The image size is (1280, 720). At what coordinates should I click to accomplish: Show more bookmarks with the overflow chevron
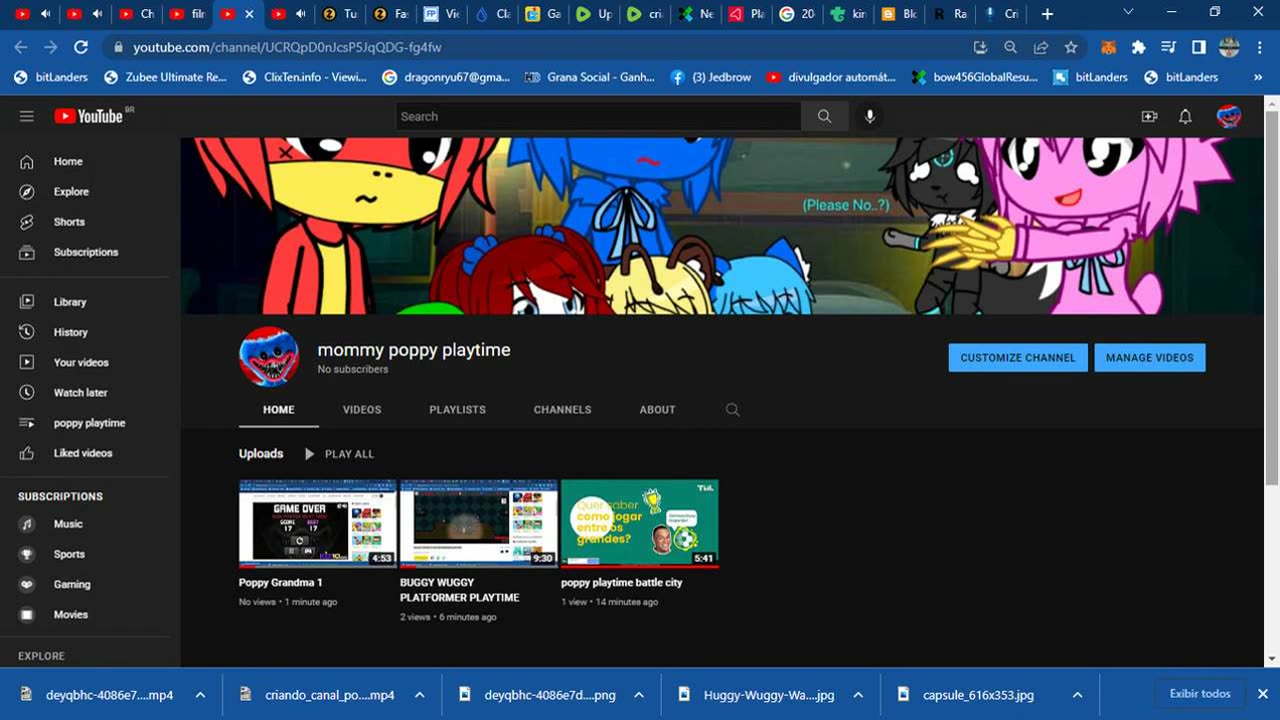(1258, 77)
